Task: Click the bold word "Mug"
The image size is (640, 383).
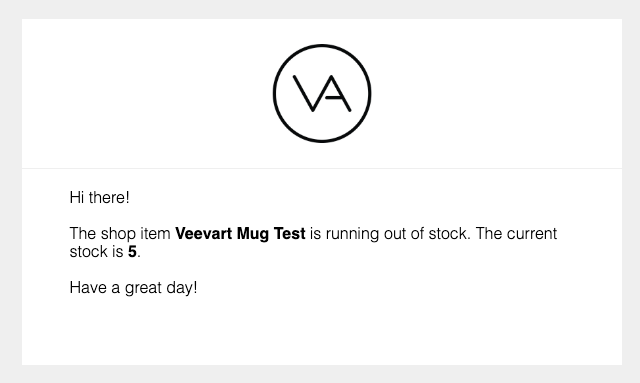Action: 253,234
